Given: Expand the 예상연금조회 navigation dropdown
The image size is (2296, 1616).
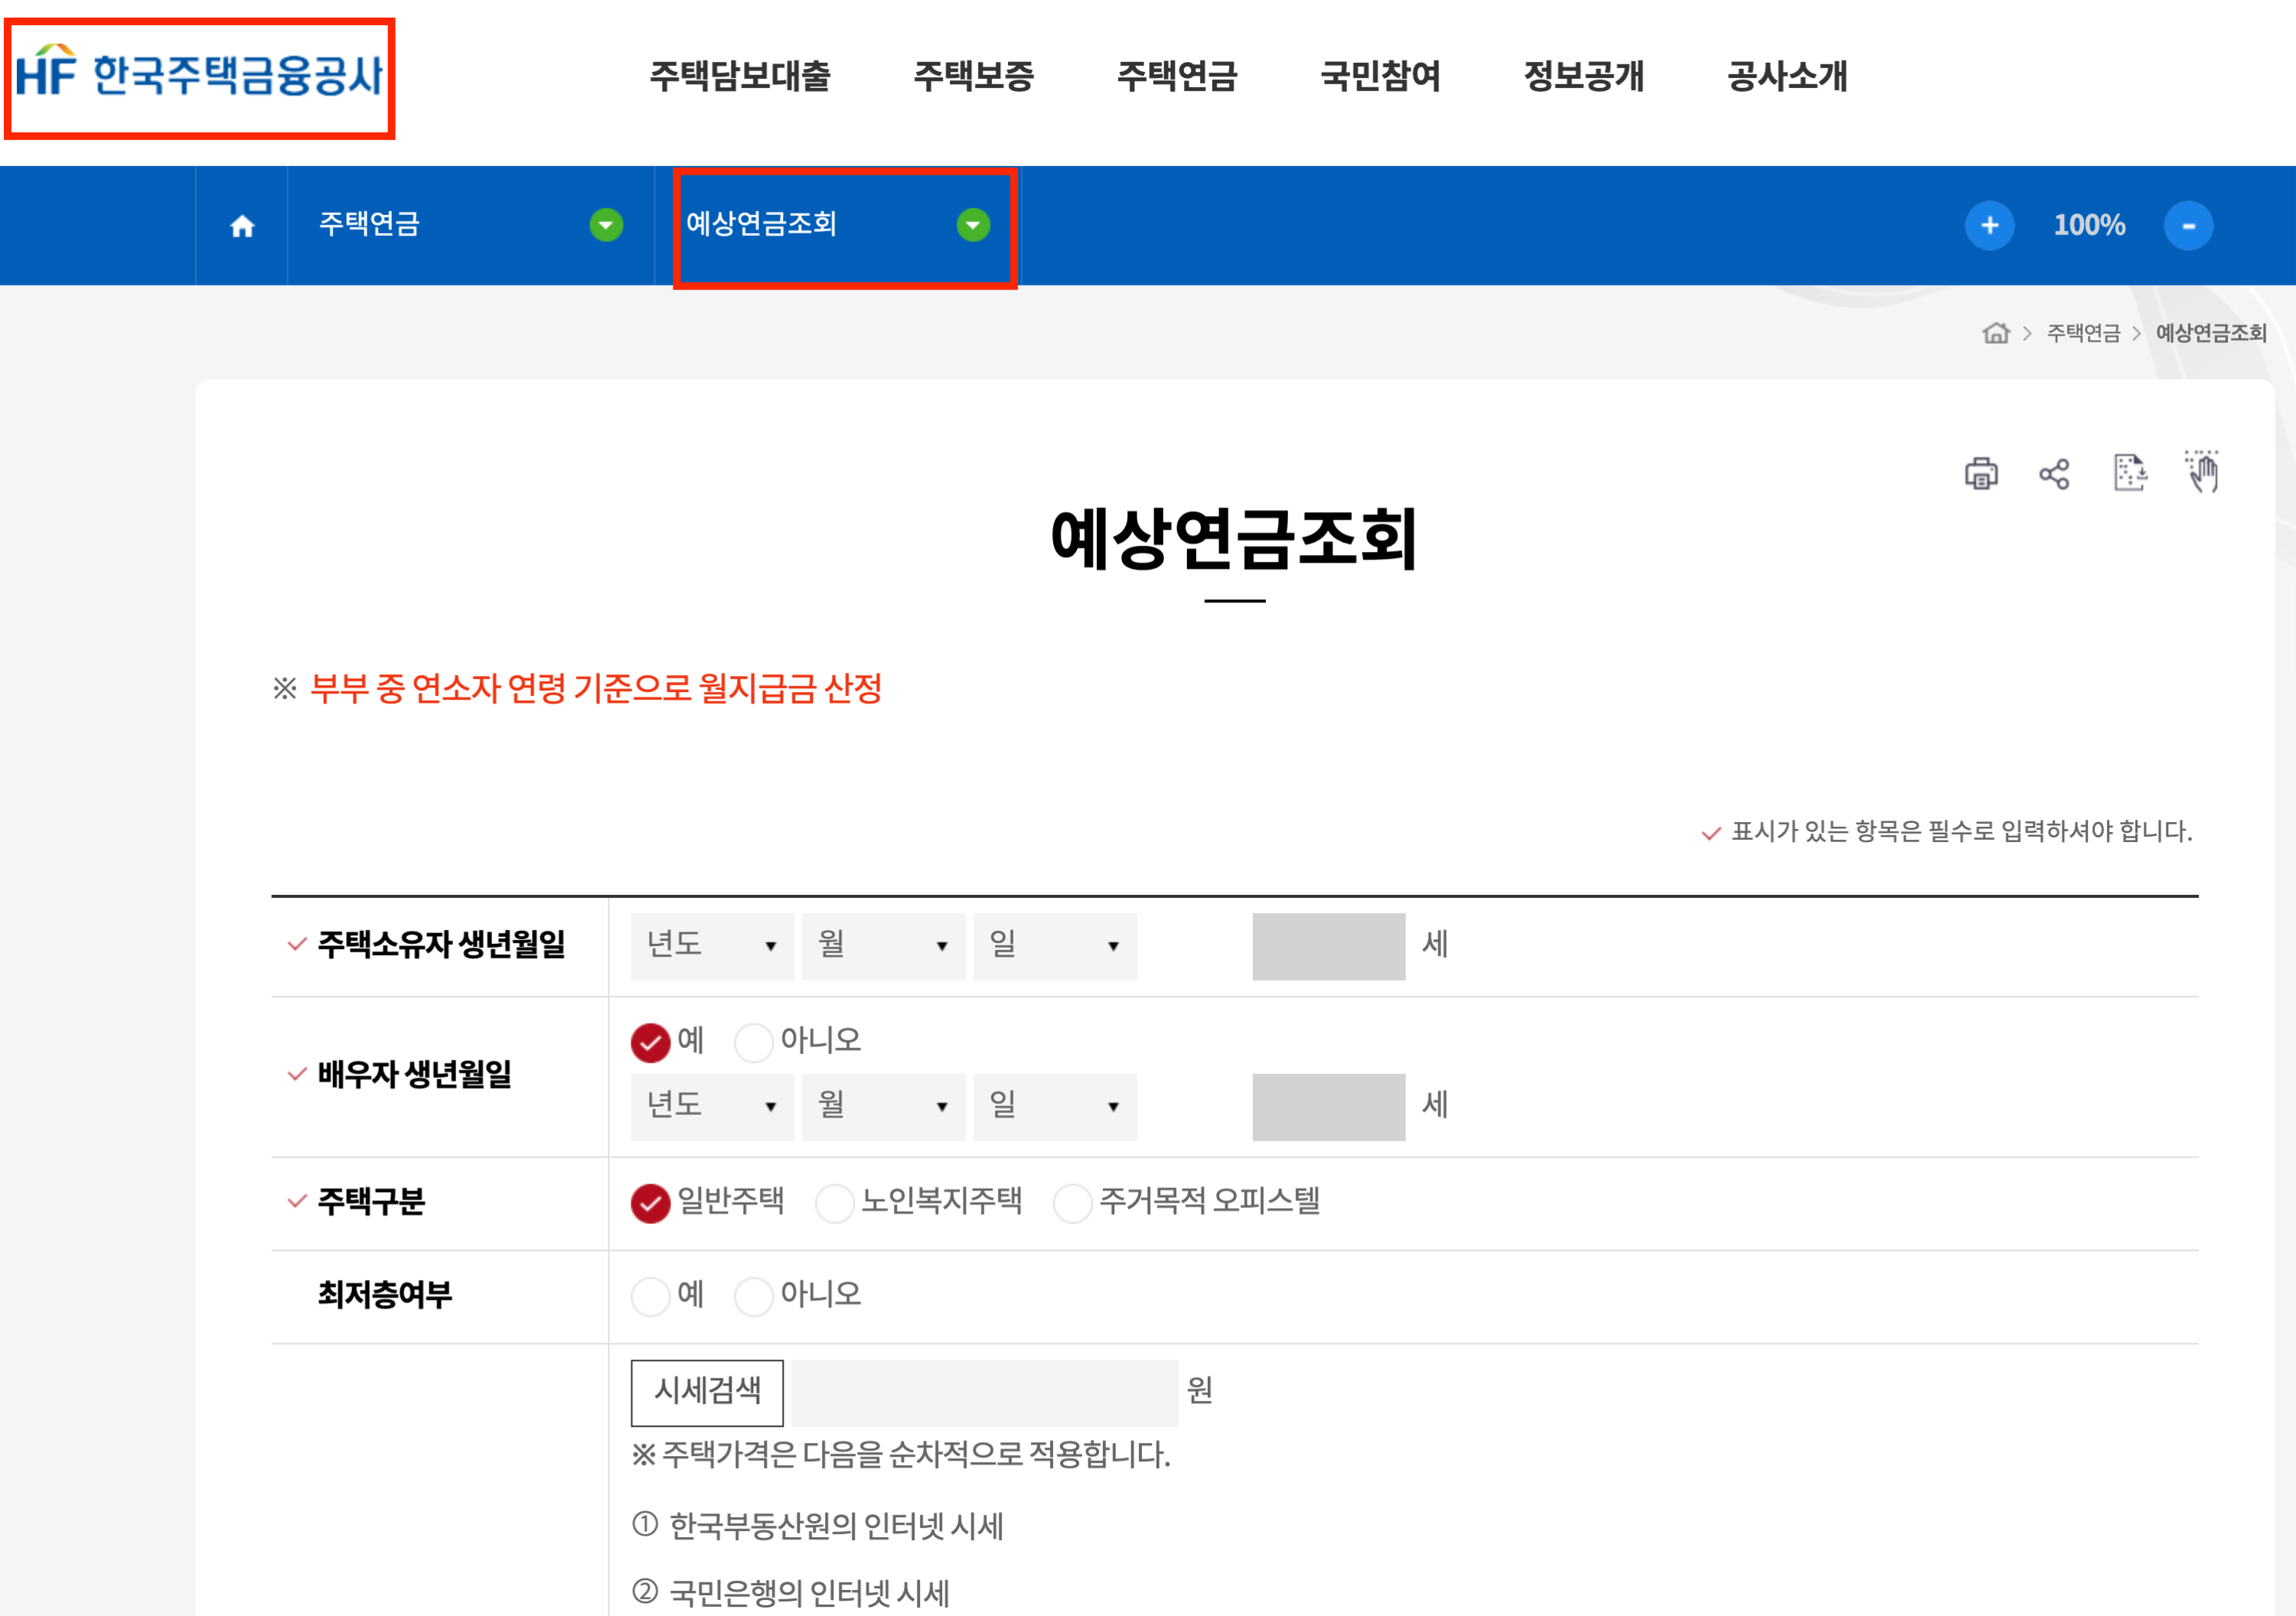Looking at the screenshot, I should click(972, 226).
